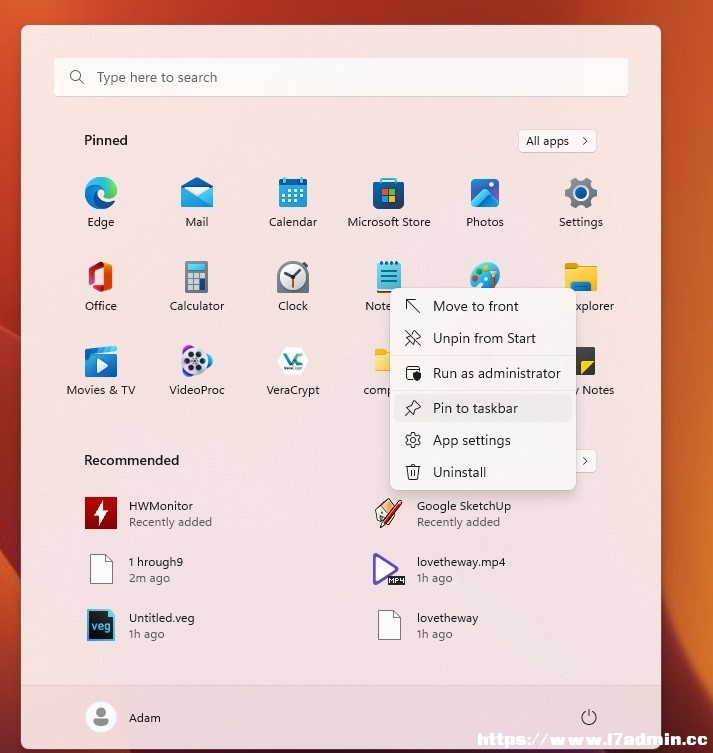Click the HWMonitor label text

(161, 506)
